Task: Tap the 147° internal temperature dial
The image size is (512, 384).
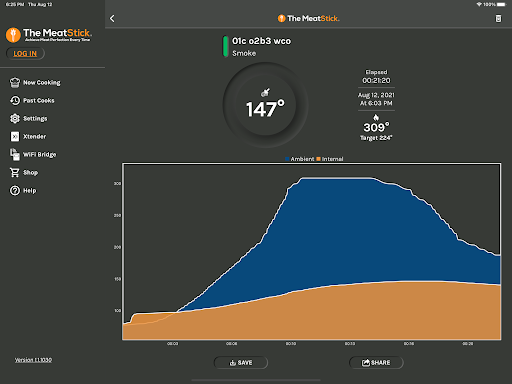Action: (x=265, y=105)
